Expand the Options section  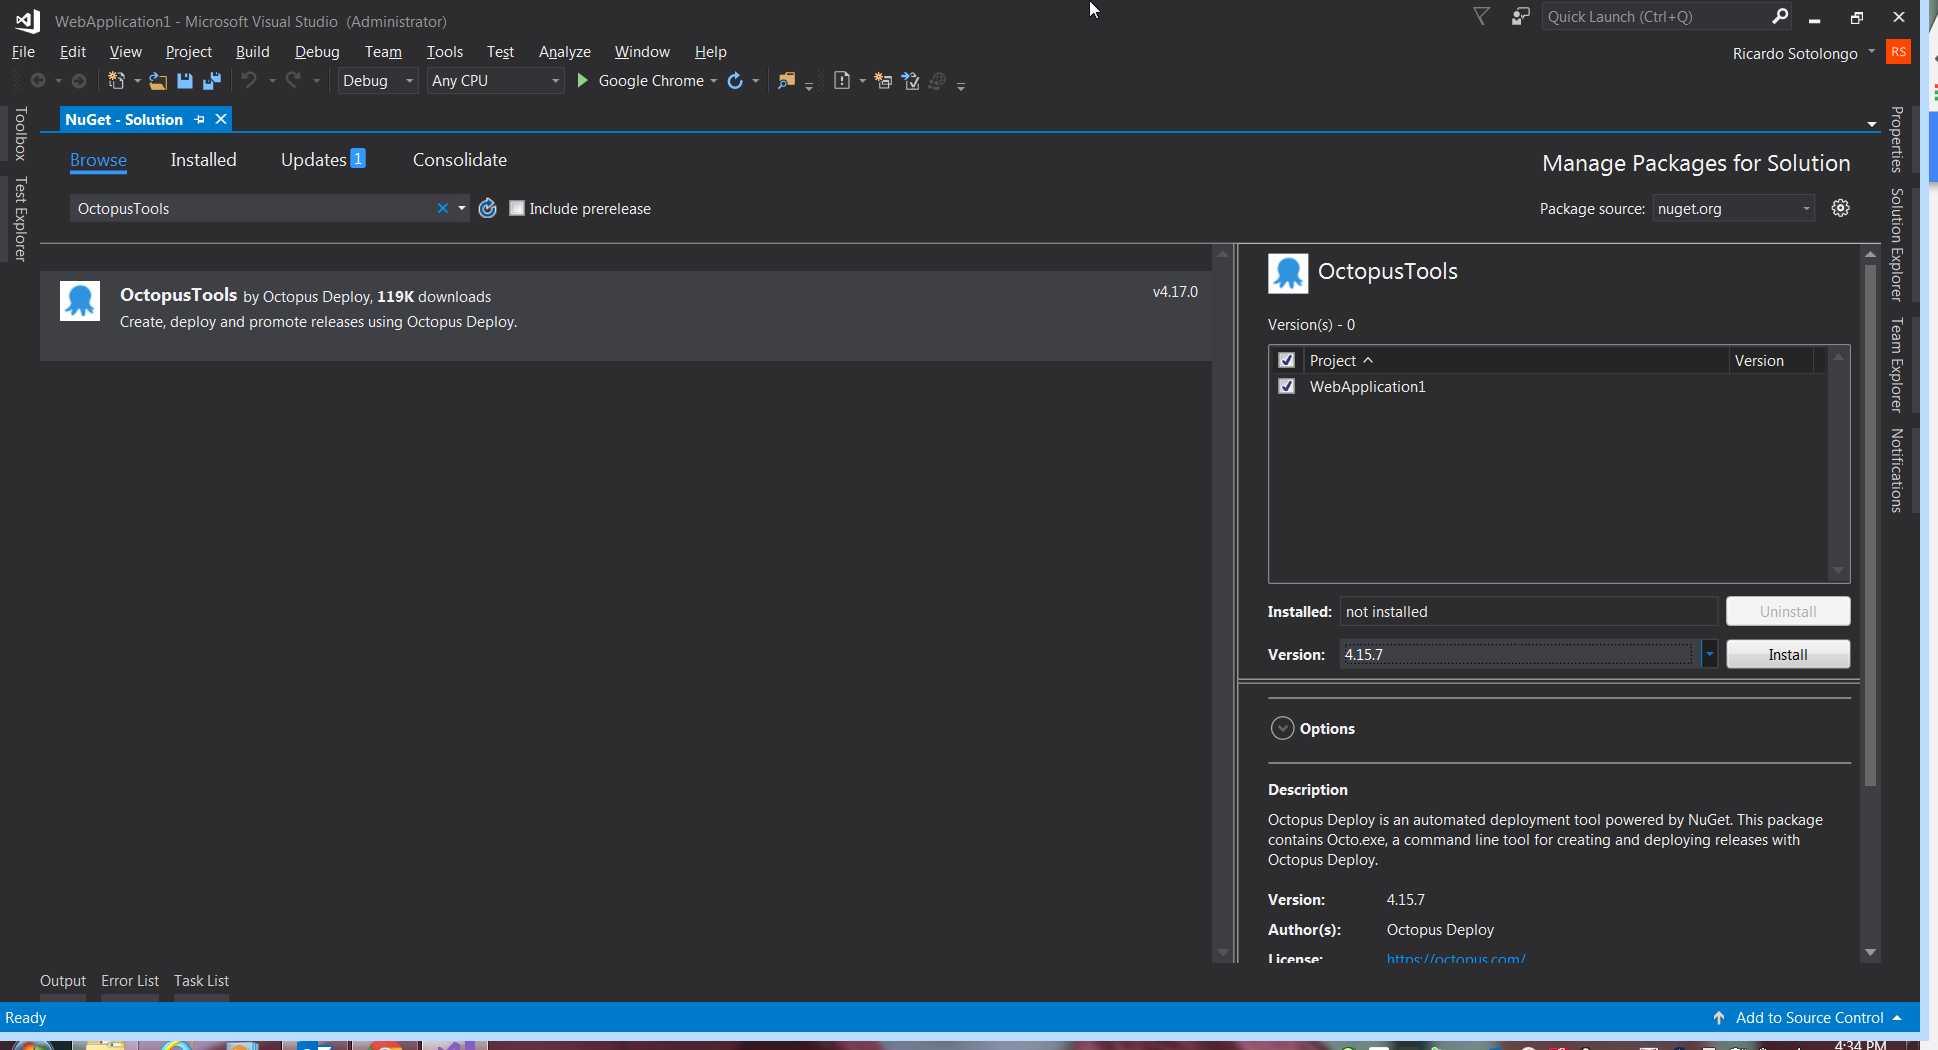[1282, 728]
